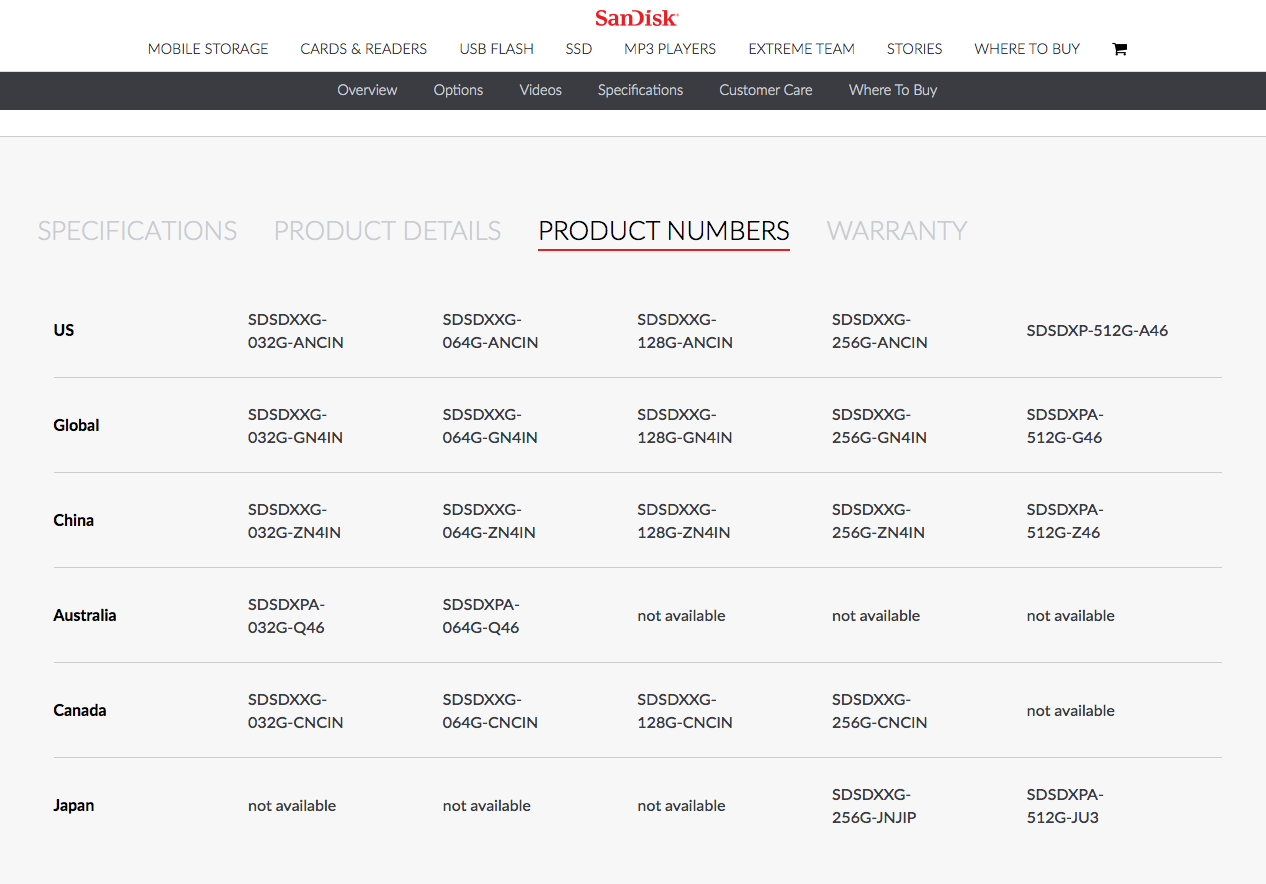Select product number SDSDXXG-128G-ZN4IN
1266x884 pixels.
pyautogui.click(x=684, y=521)
